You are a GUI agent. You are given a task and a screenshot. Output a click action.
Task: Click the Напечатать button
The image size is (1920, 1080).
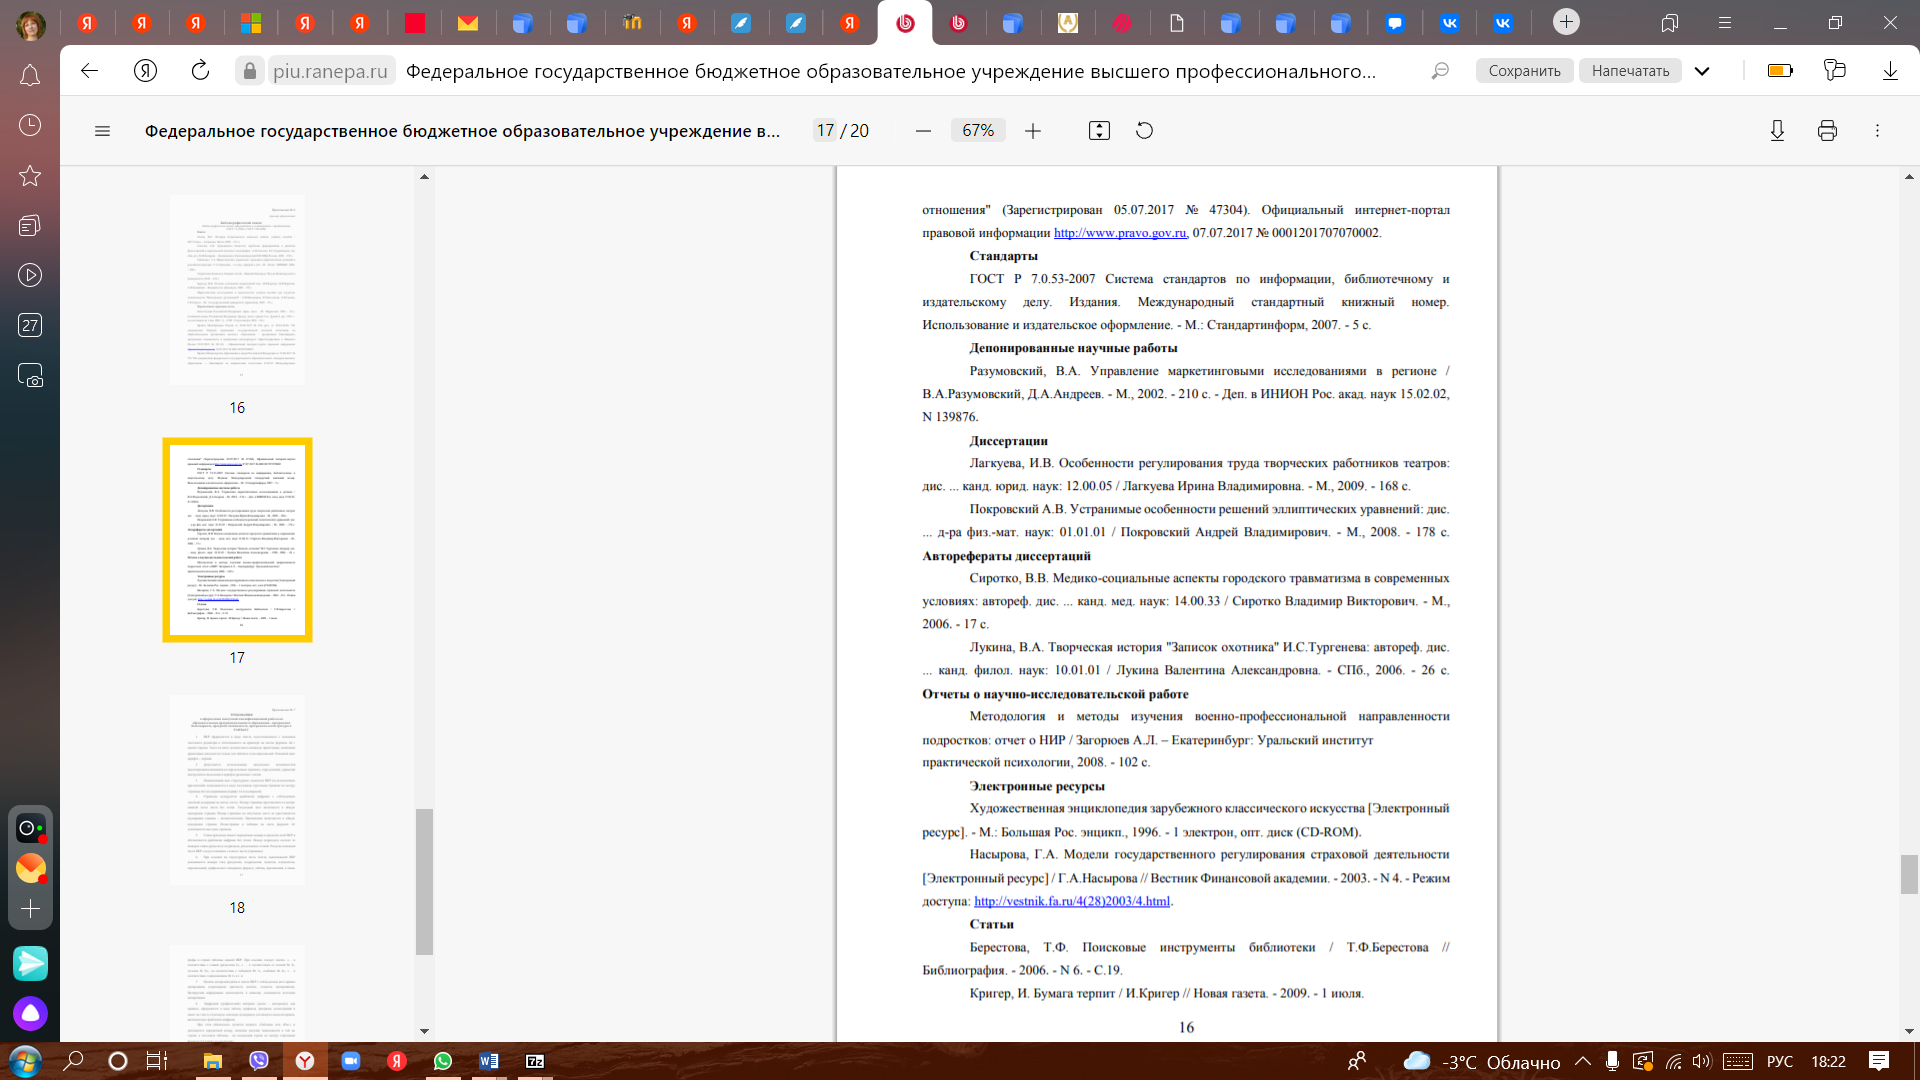(x=1630, y=71)
